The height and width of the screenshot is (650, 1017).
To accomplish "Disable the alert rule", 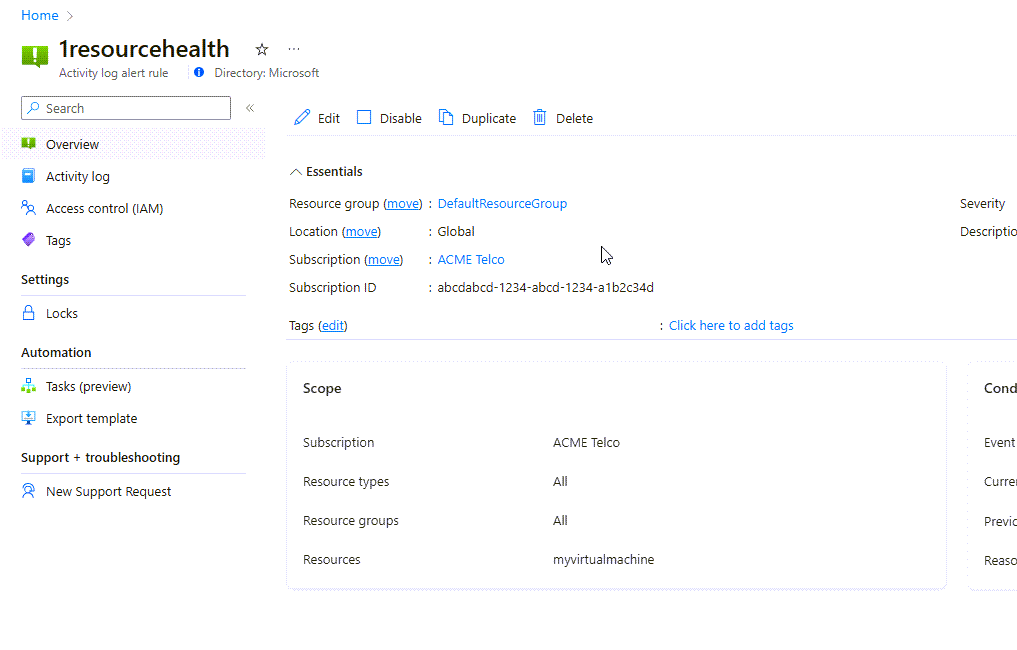I will (366, 117).
